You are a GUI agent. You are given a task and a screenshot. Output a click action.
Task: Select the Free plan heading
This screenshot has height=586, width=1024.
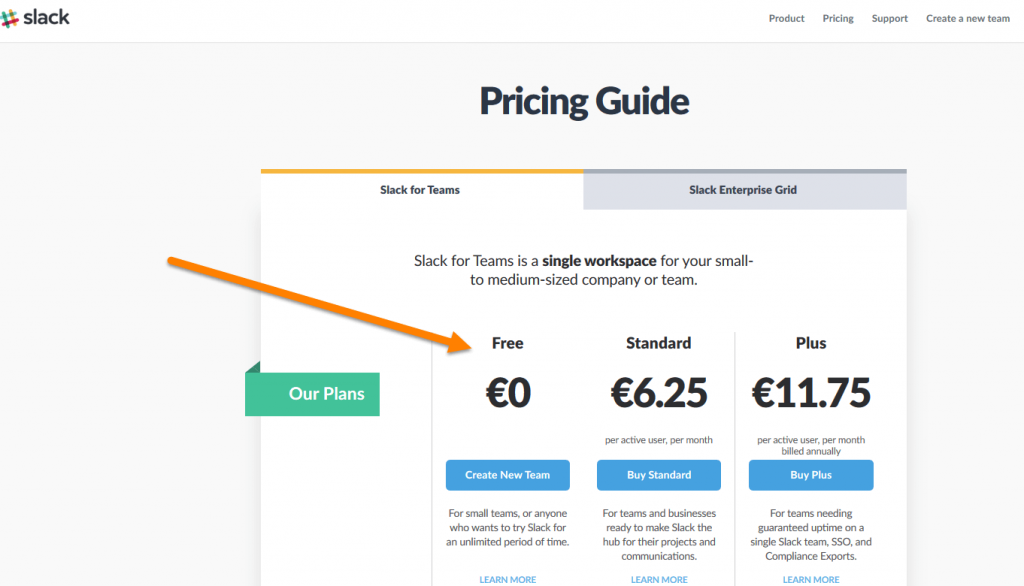507,343
